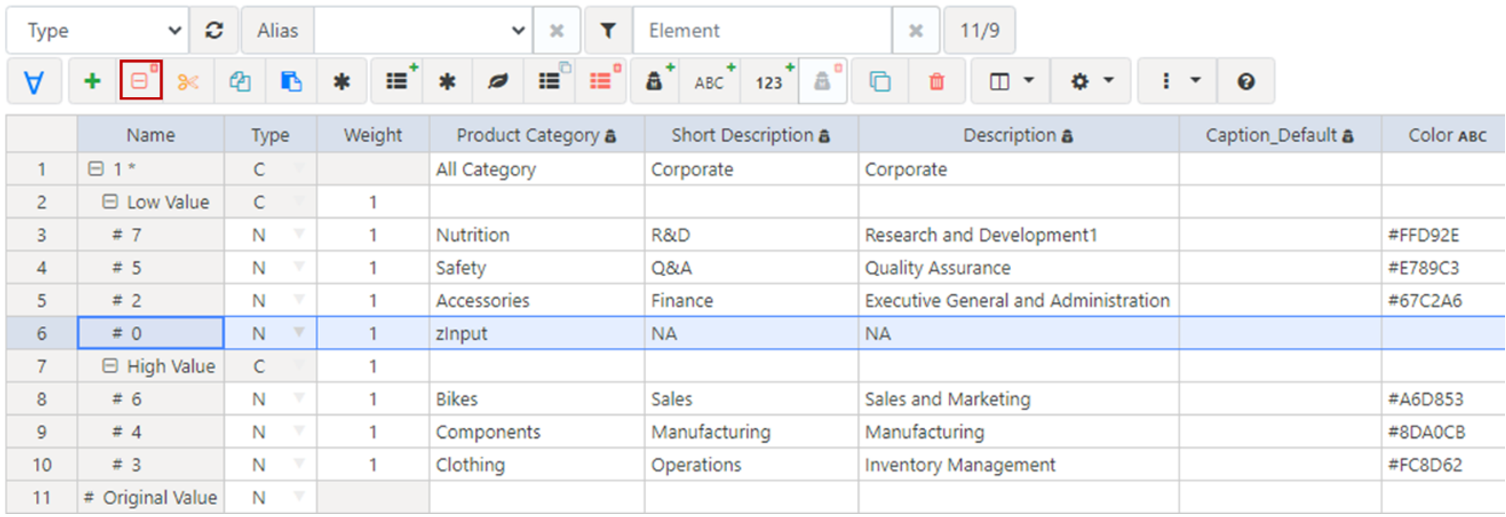
Task: Click the 'Bikes' cell
Action: (x=537, y=399)
